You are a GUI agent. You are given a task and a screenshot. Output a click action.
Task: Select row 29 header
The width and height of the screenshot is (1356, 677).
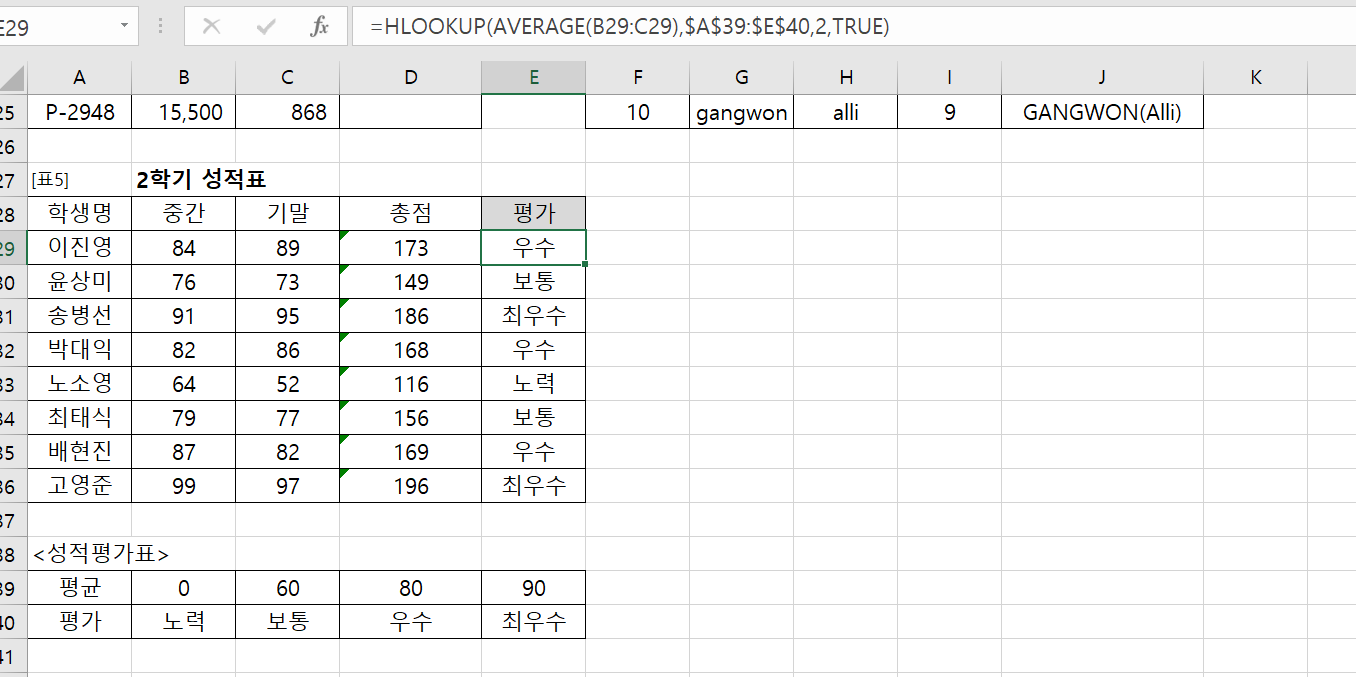[12, 248]
